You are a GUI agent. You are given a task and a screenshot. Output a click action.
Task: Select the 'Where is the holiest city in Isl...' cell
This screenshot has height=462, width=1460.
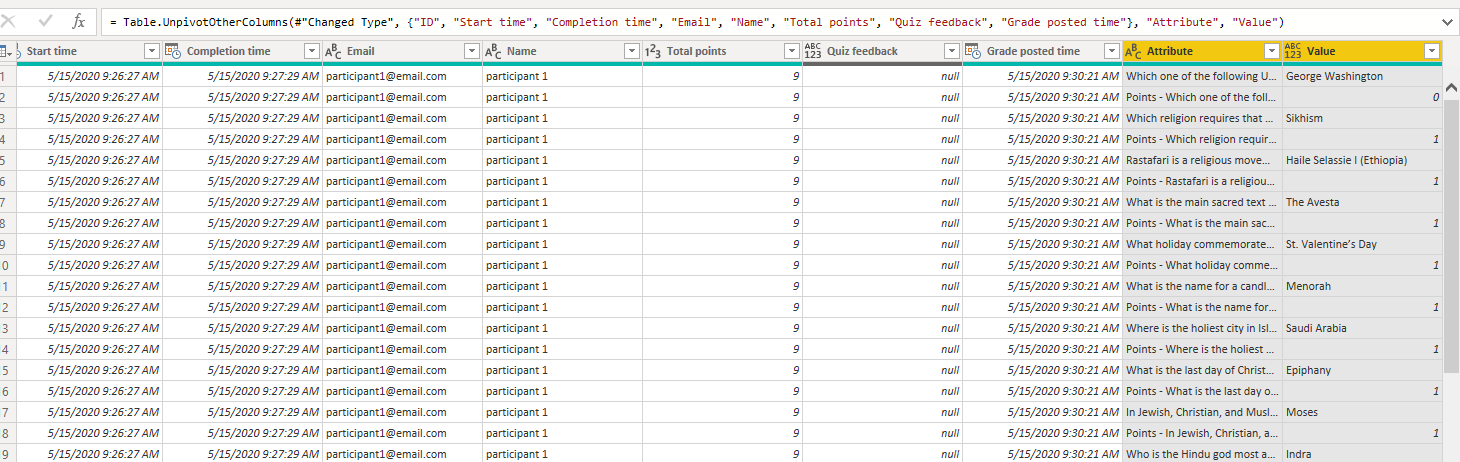tap(1202, 328)
